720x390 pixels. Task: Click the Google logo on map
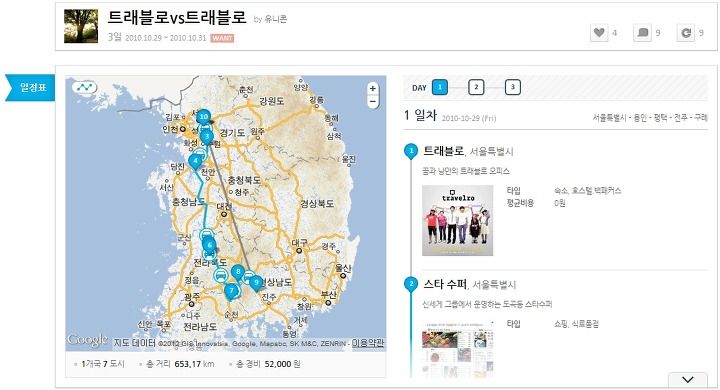tap(87, 340)
